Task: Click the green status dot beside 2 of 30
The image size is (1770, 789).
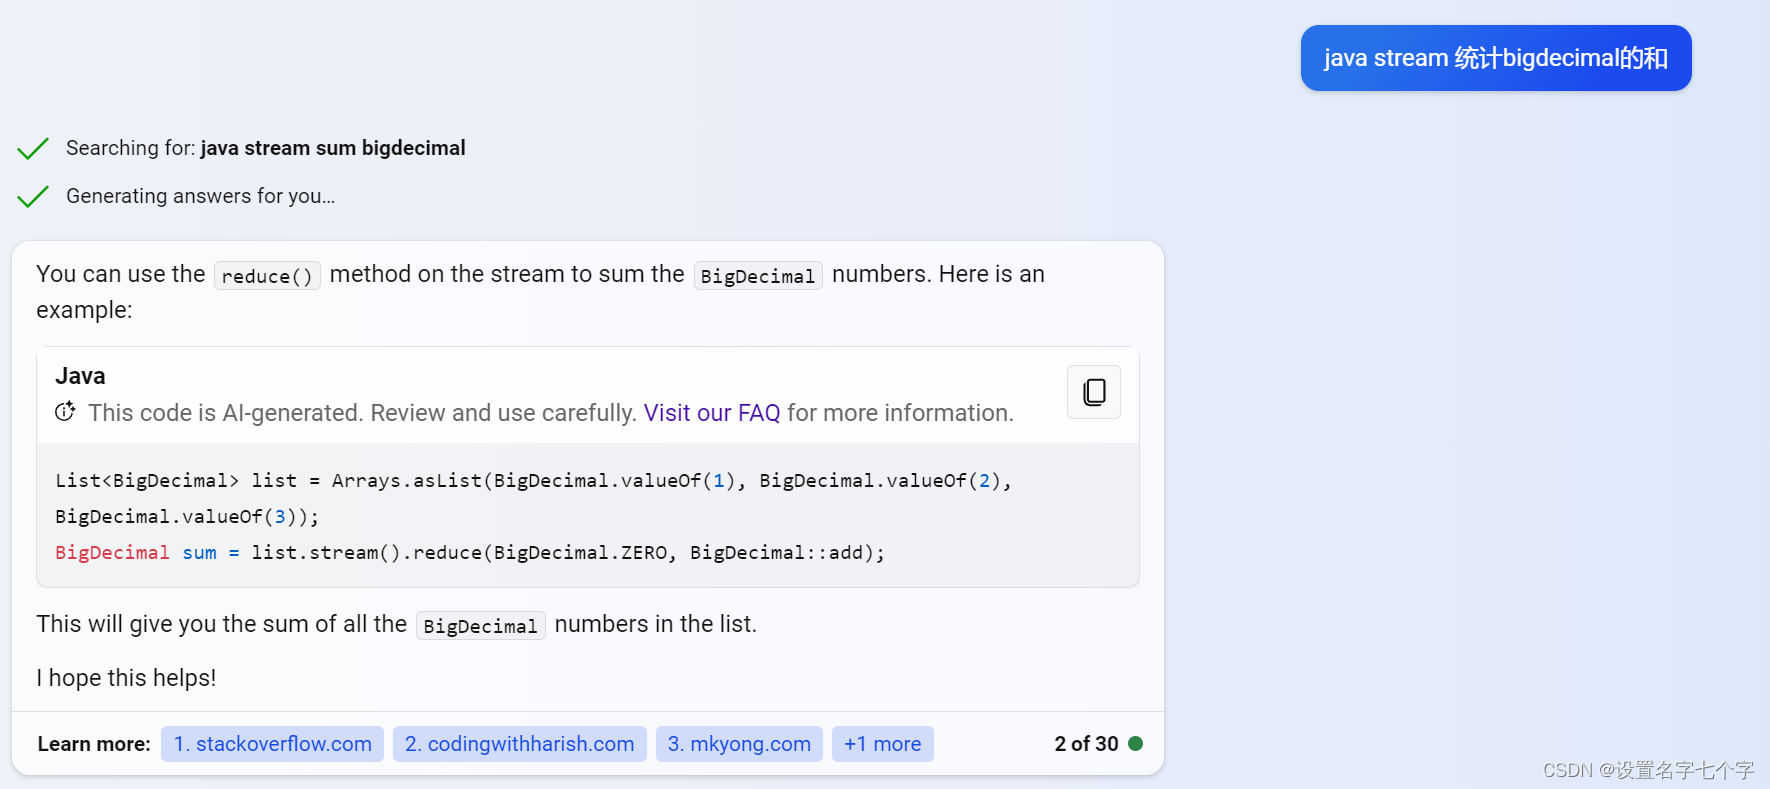Action: (x=1135, y=743)
